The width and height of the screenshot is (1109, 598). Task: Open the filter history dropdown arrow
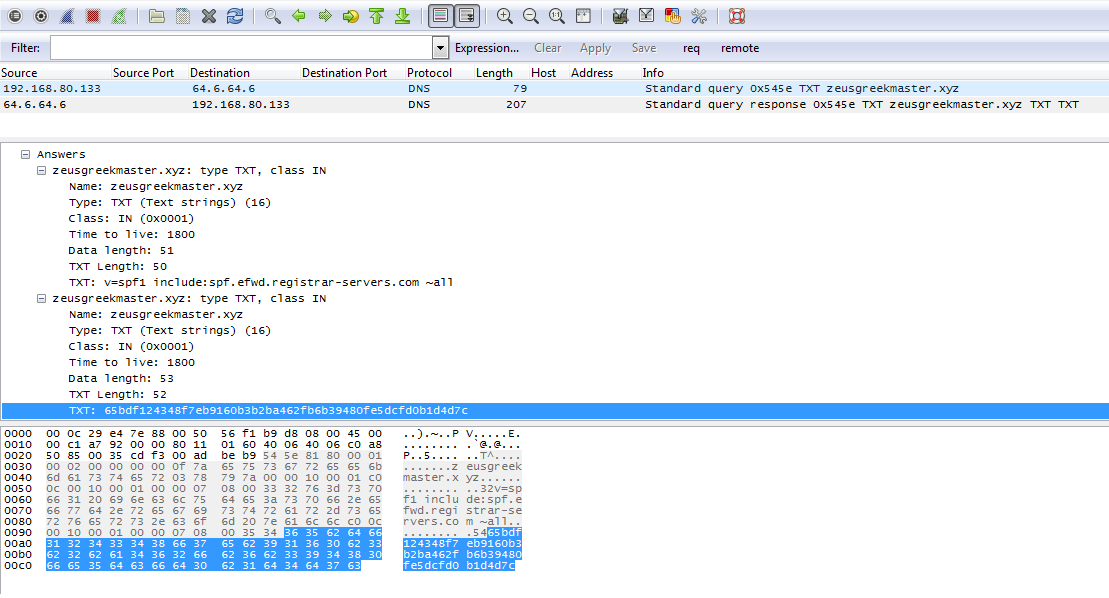pos(440,48)
